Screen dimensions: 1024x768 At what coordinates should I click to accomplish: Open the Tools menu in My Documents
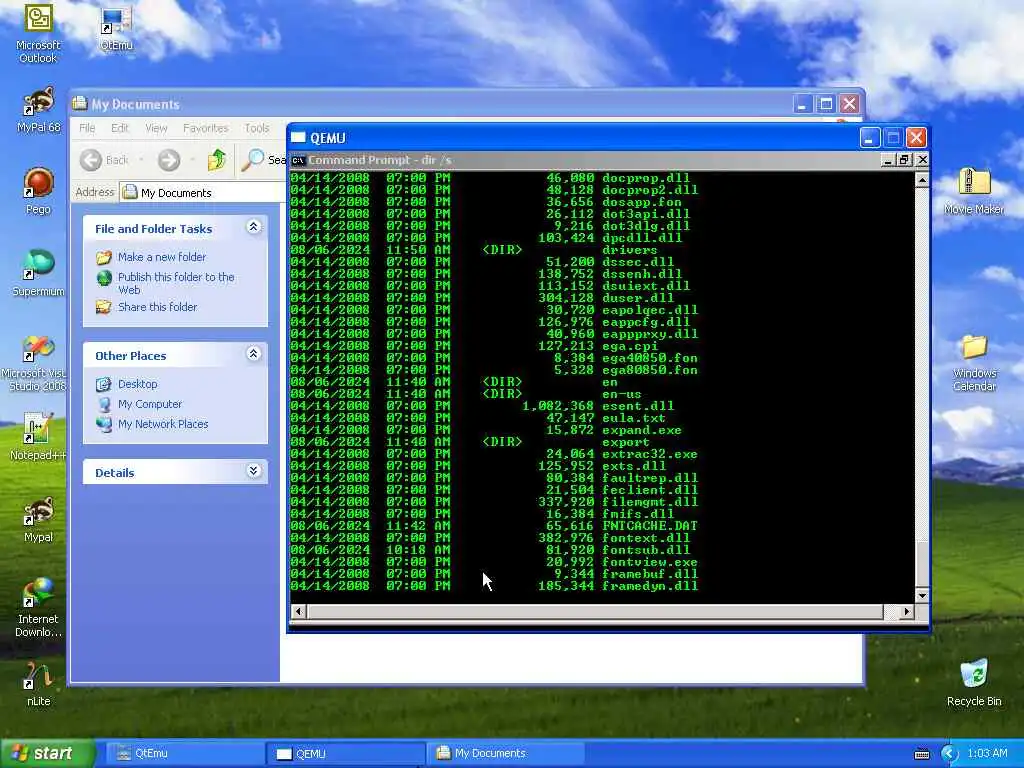pos(257,128)
